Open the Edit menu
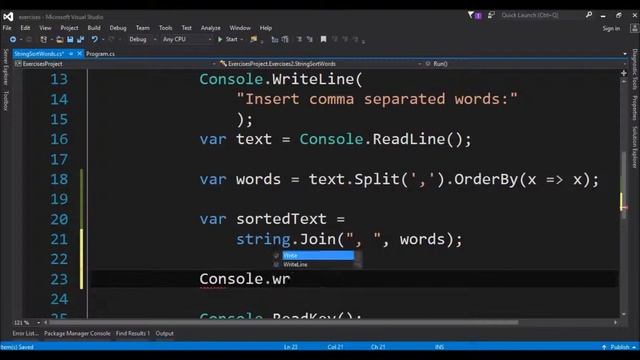 coord(25,28)
